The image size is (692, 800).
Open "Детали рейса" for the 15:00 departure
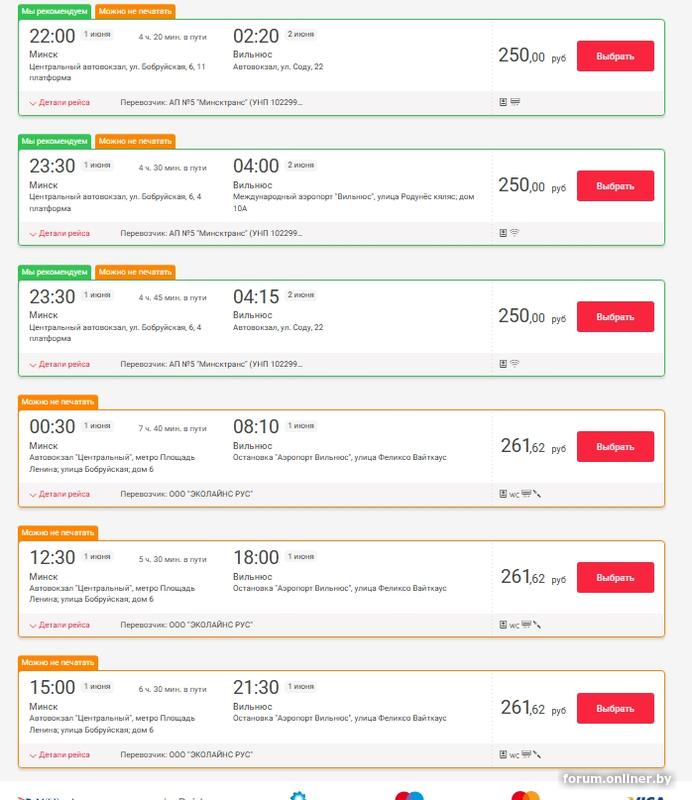[60, 755]
